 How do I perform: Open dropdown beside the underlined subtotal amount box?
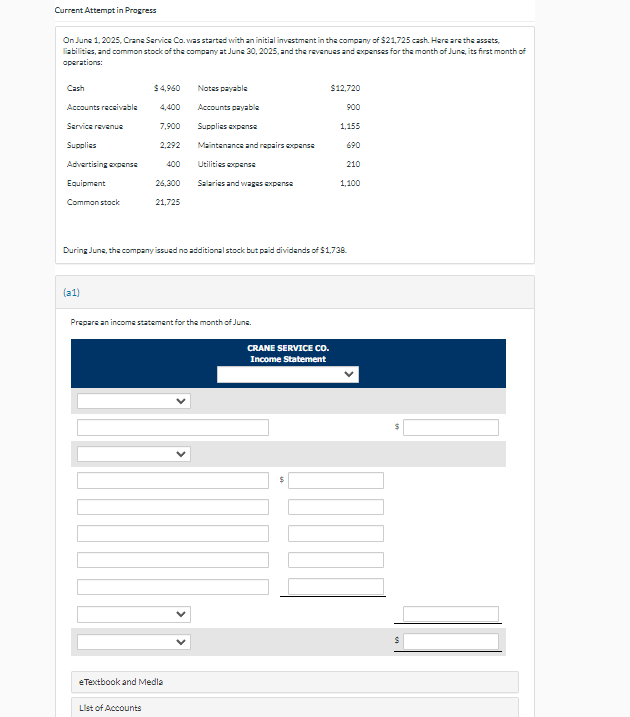coord(134,614)
